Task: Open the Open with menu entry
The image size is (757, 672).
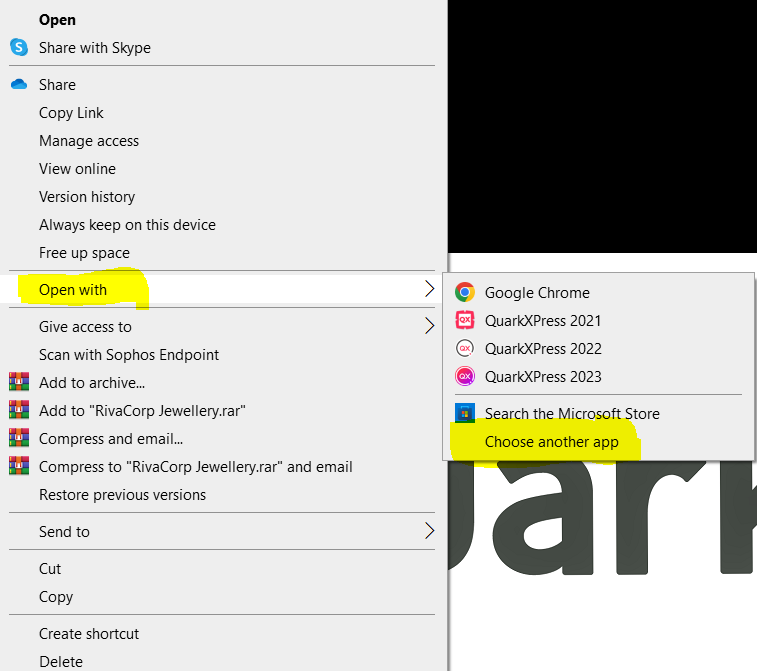Action: (222, 289)
